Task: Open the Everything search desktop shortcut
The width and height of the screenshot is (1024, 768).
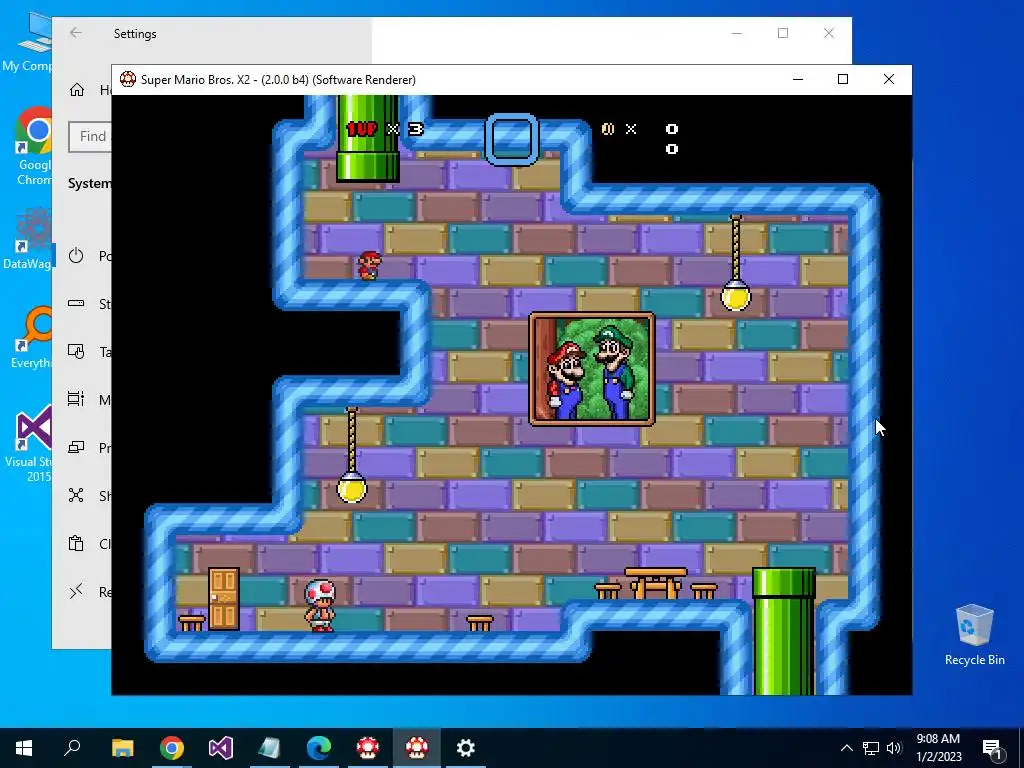Action: tap(31, 337)
